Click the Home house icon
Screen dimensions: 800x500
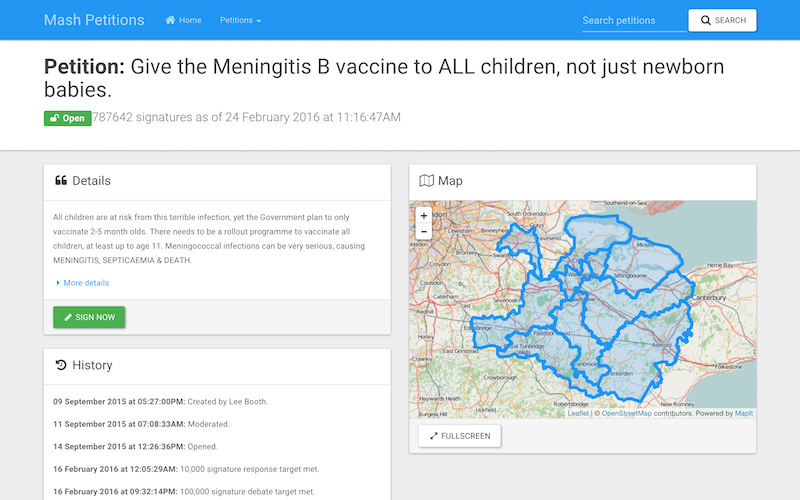170,20
